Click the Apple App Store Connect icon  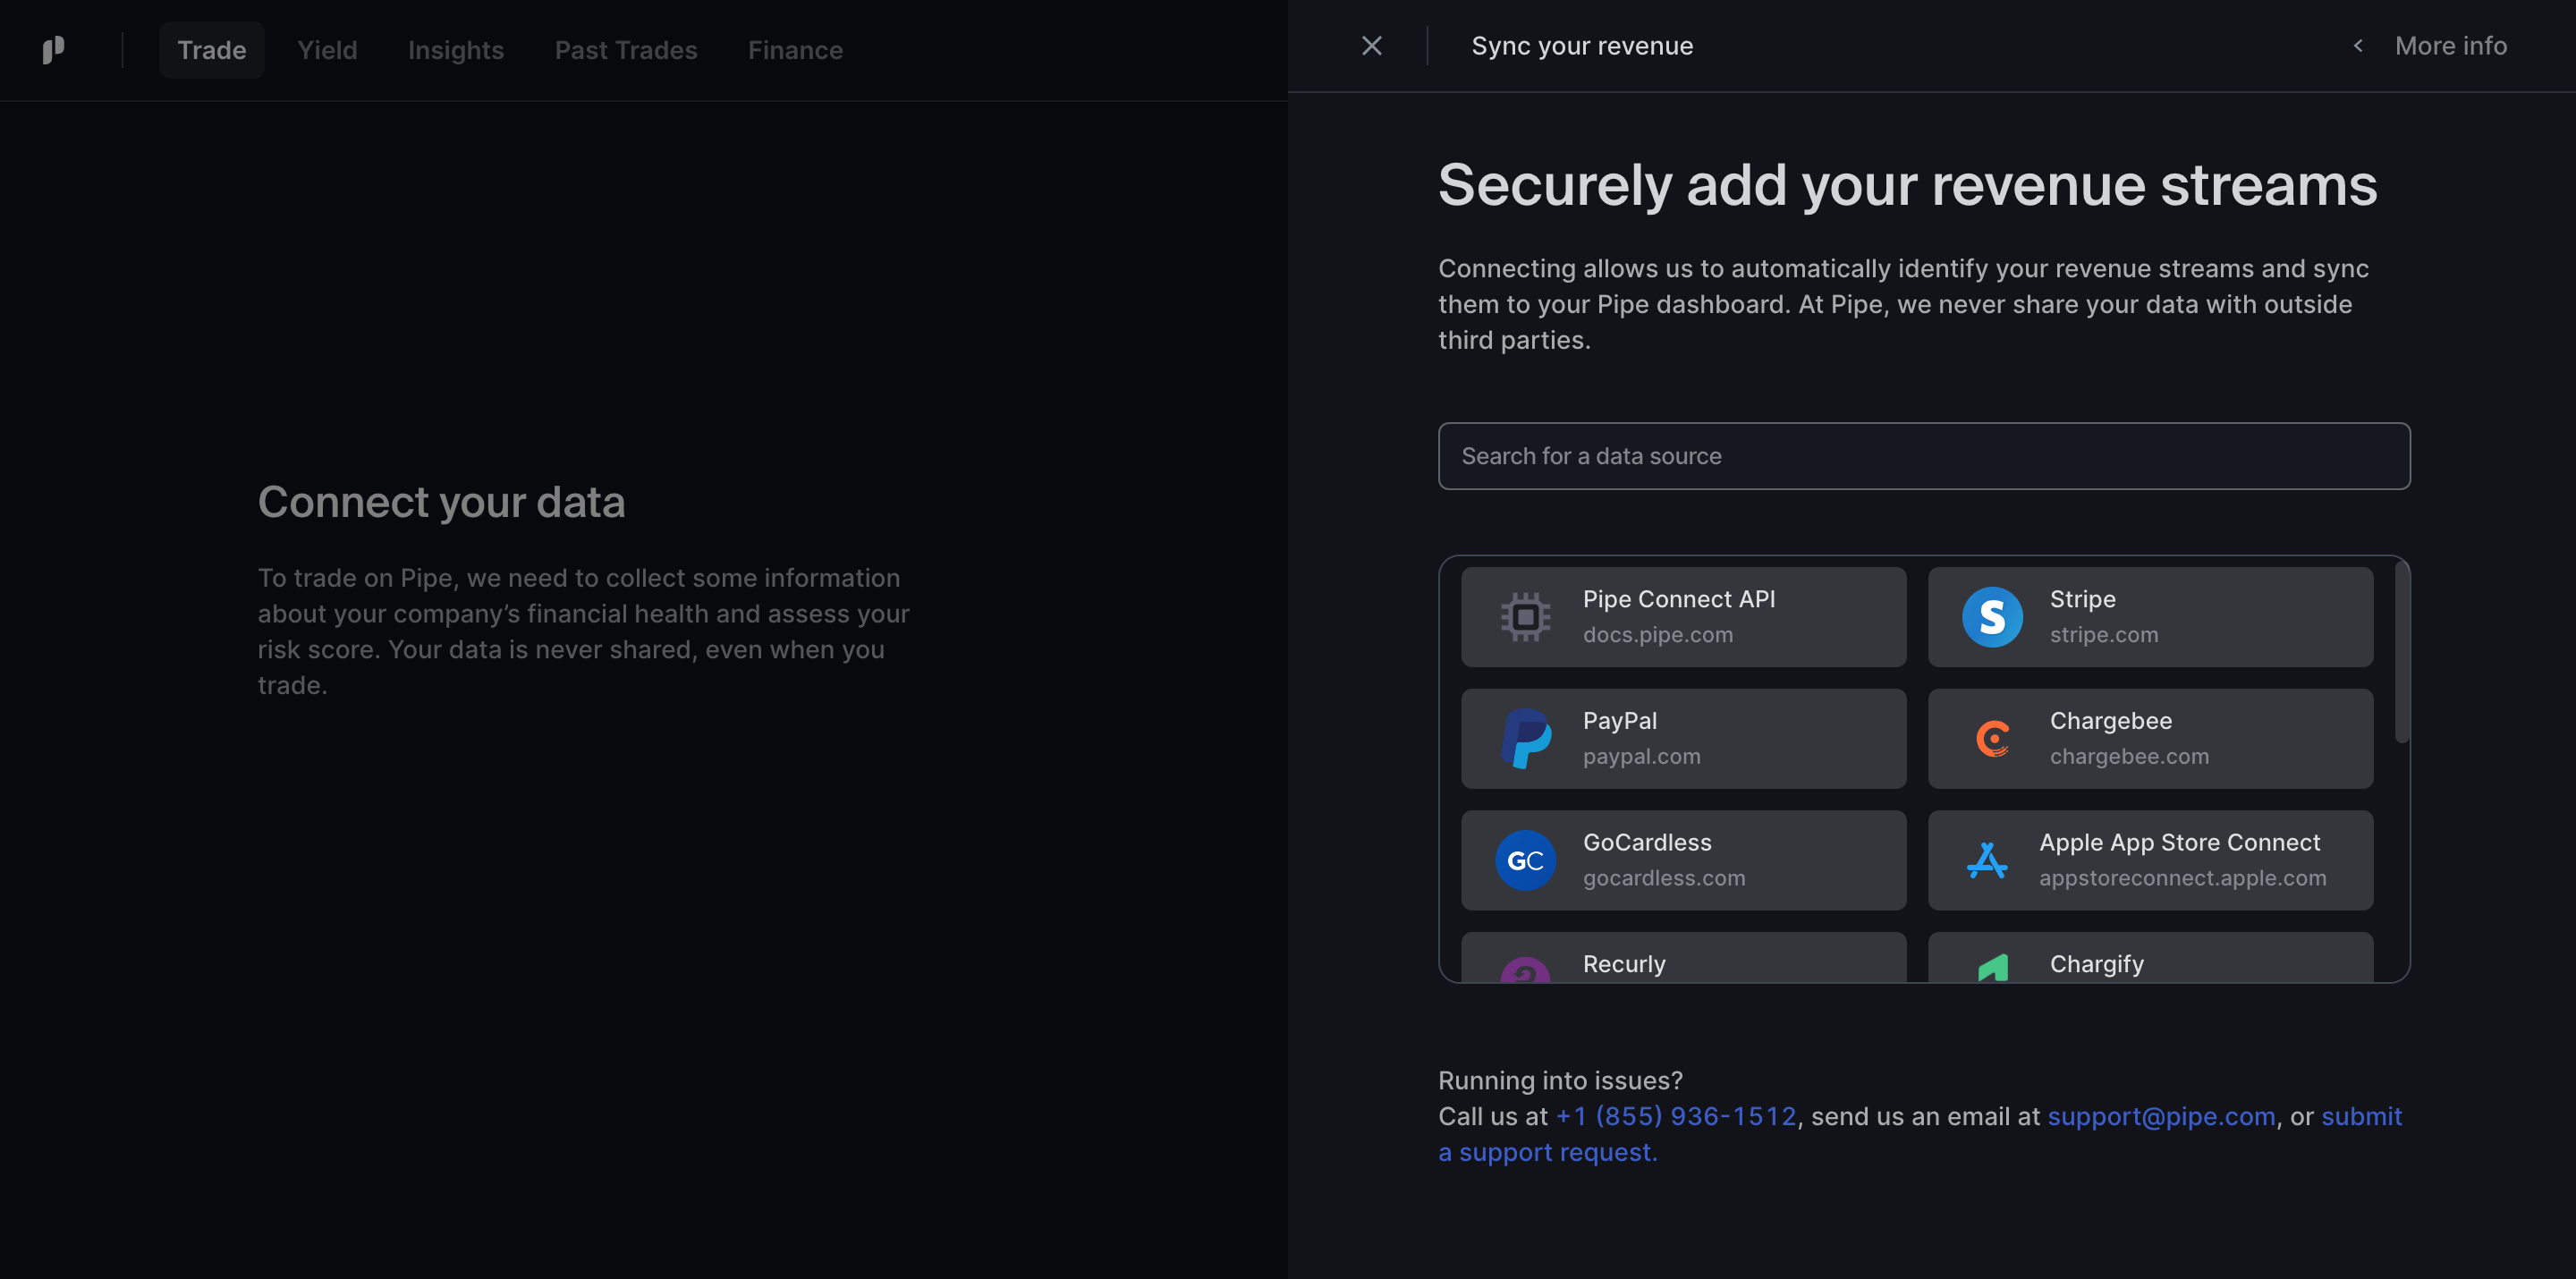pos(1987,860)
